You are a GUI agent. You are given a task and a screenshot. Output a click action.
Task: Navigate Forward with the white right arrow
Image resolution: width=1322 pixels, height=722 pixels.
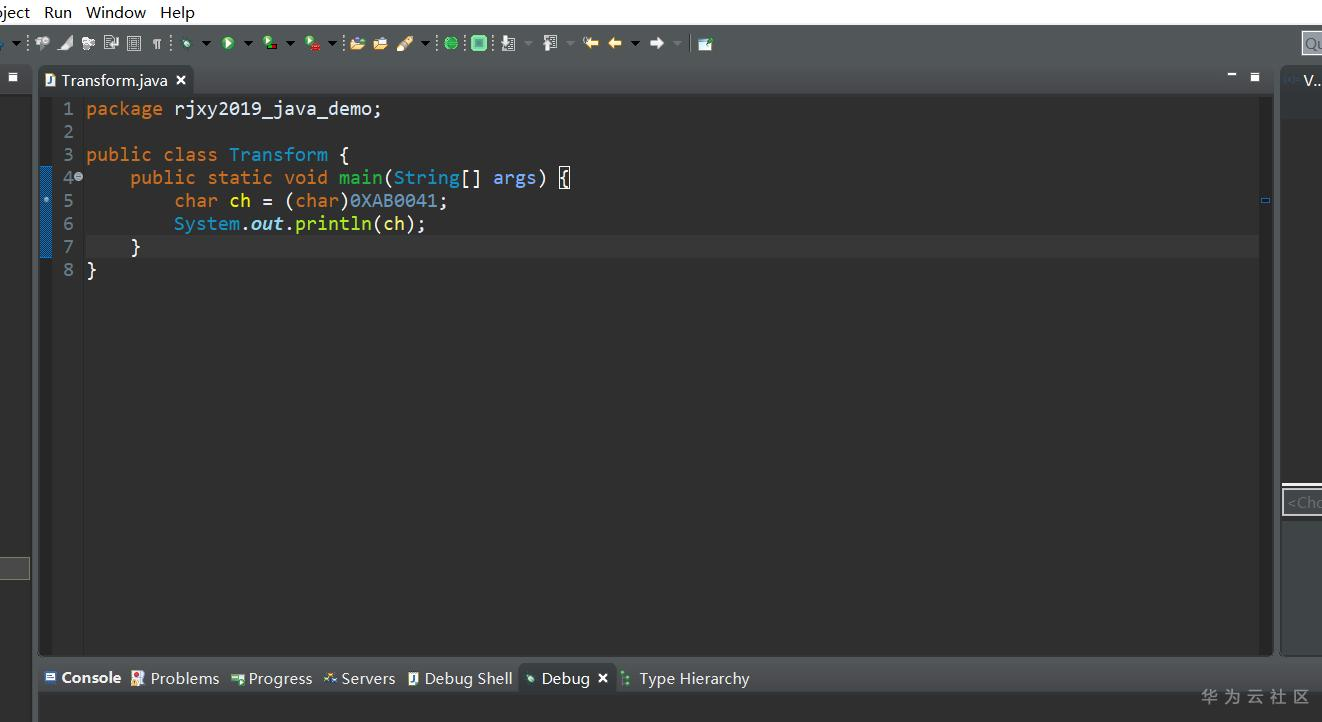657,43
